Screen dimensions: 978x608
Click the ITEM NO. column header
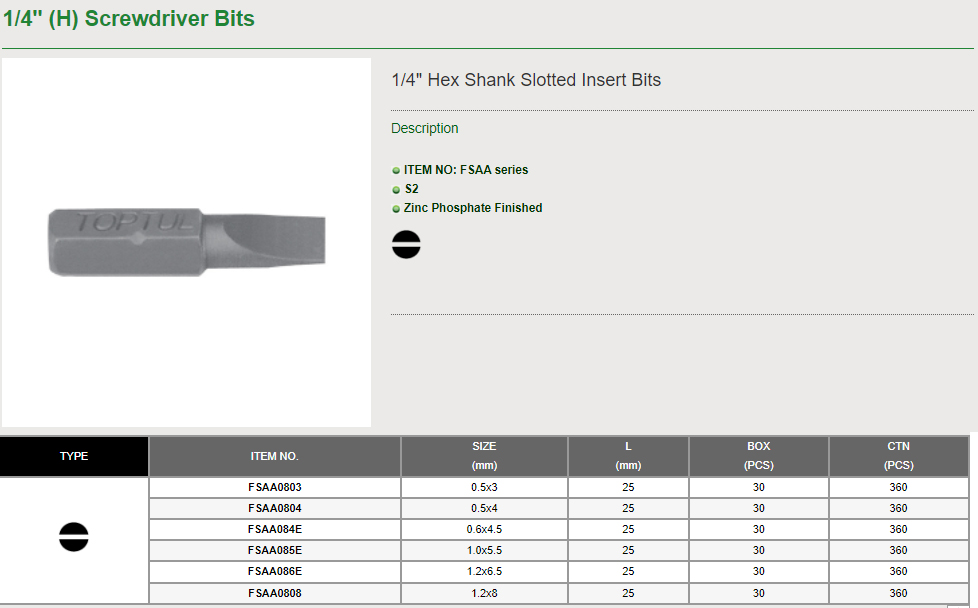click(x=274, y=456)
